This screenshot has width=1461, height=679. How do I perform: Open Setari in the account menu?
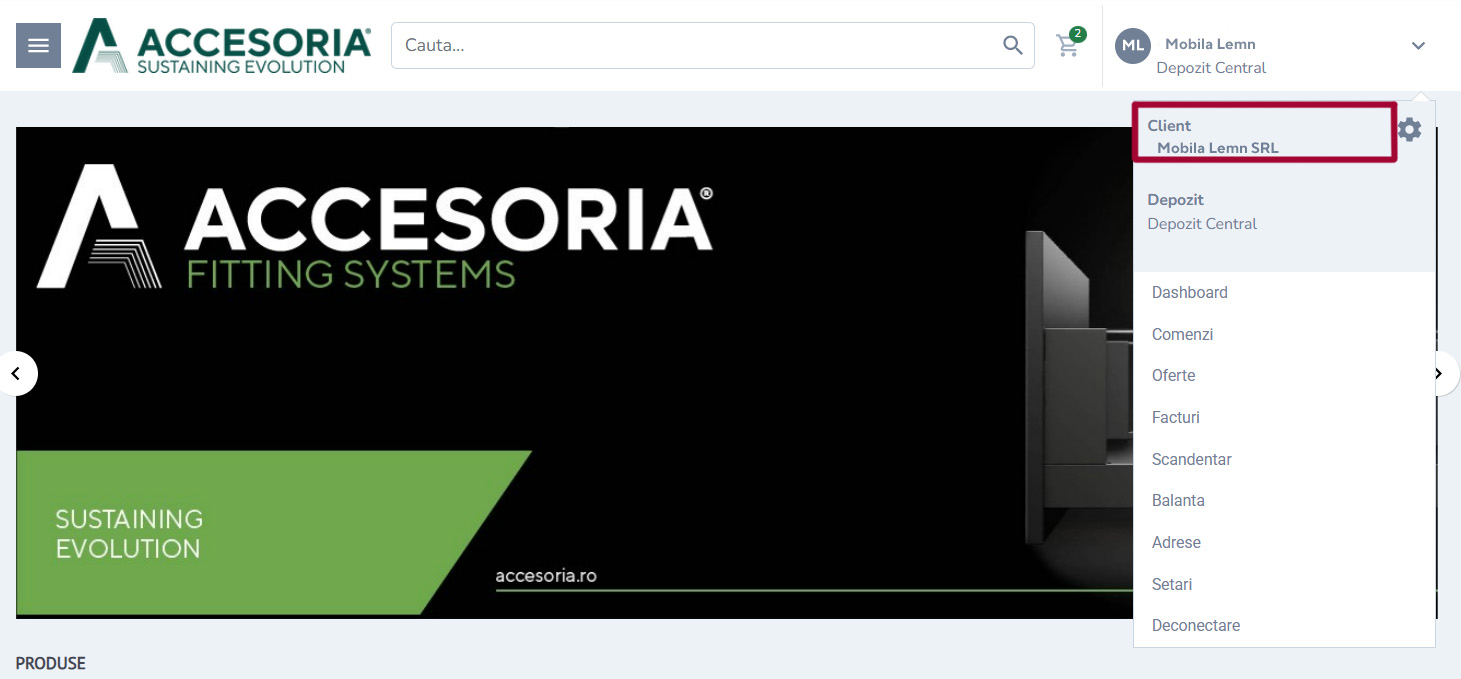pyautogui.click(x=1171, y=585)
